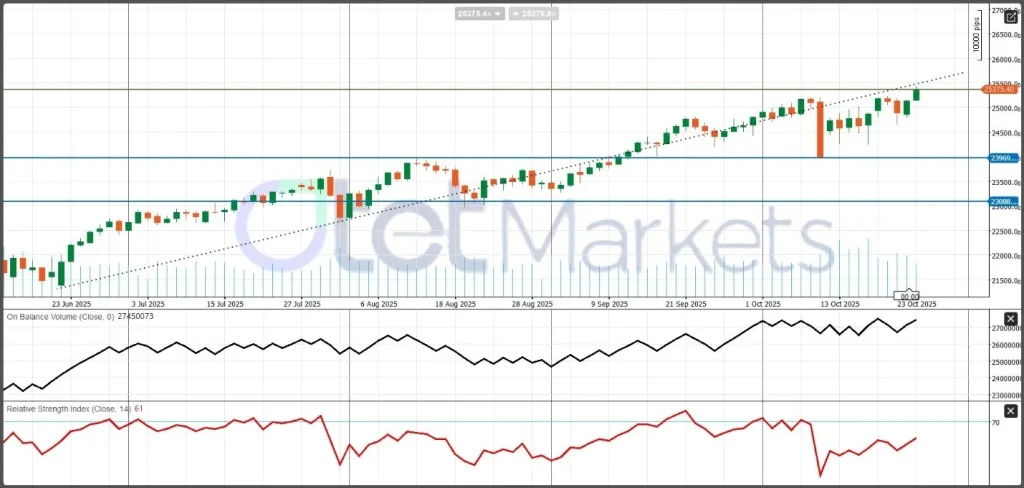Click the 00:00 time marker on date axis

click(908, 296)
